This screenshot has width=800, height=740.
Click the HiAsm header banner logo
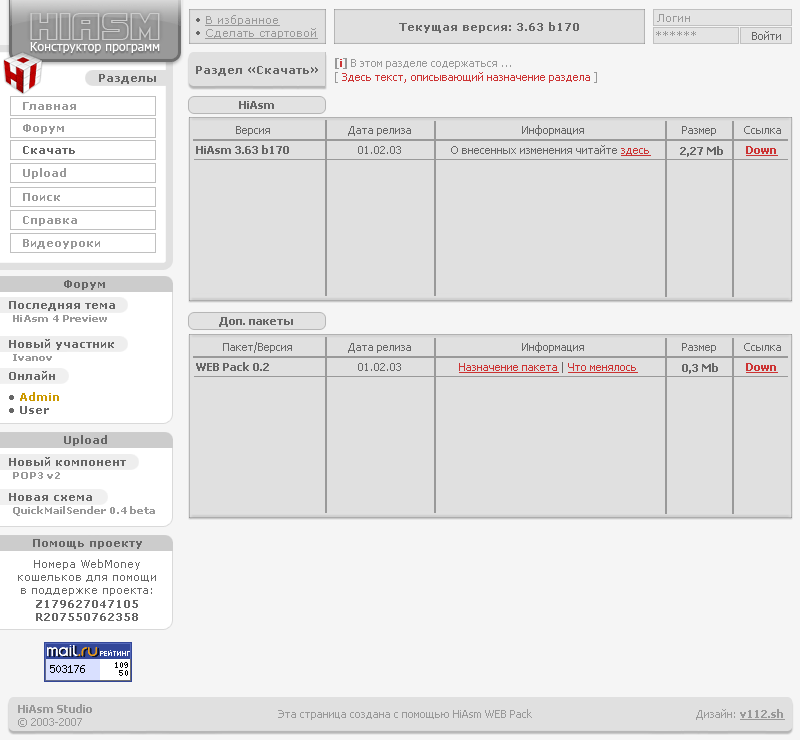pos(95,30)
